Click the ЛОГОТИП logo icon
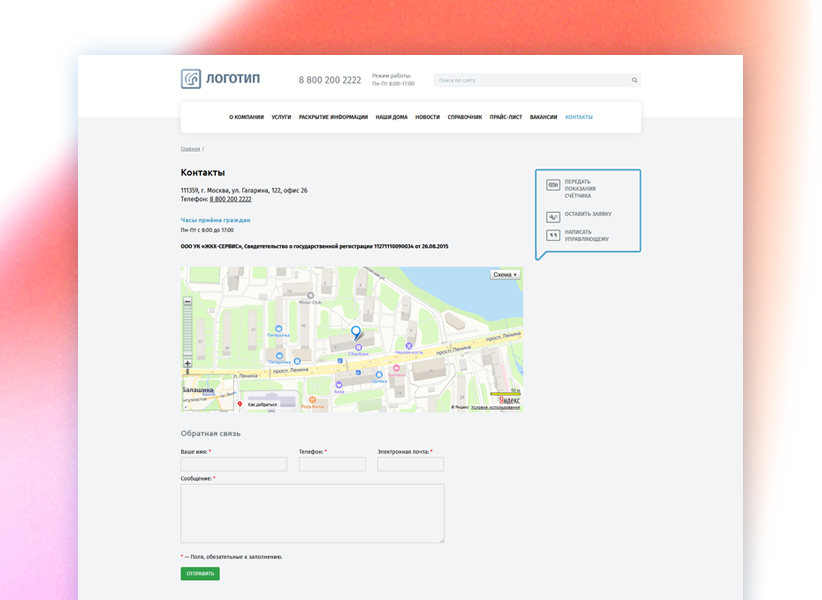Image resolution: width=822 pixels, height=600 pixels. point(191,79)
